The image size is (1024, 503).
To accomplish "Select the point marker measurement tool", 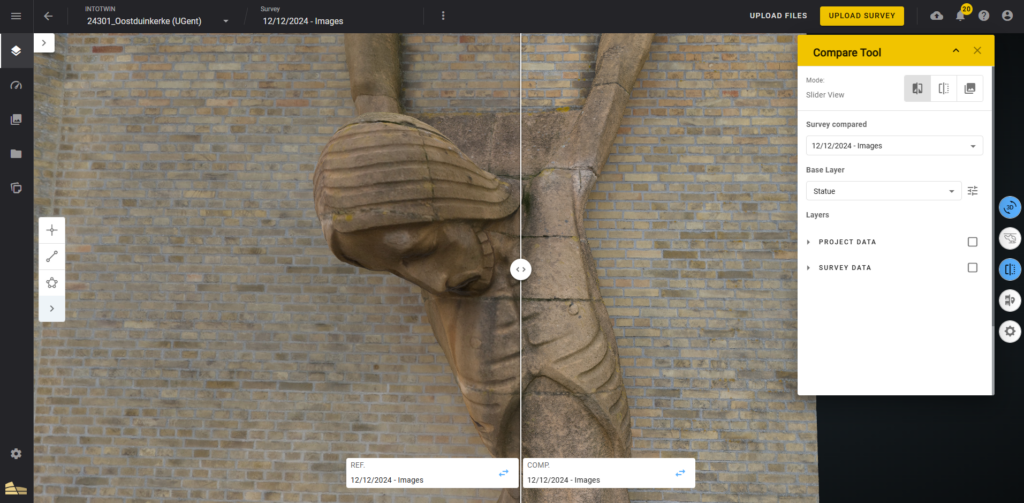I will (52, 230).
